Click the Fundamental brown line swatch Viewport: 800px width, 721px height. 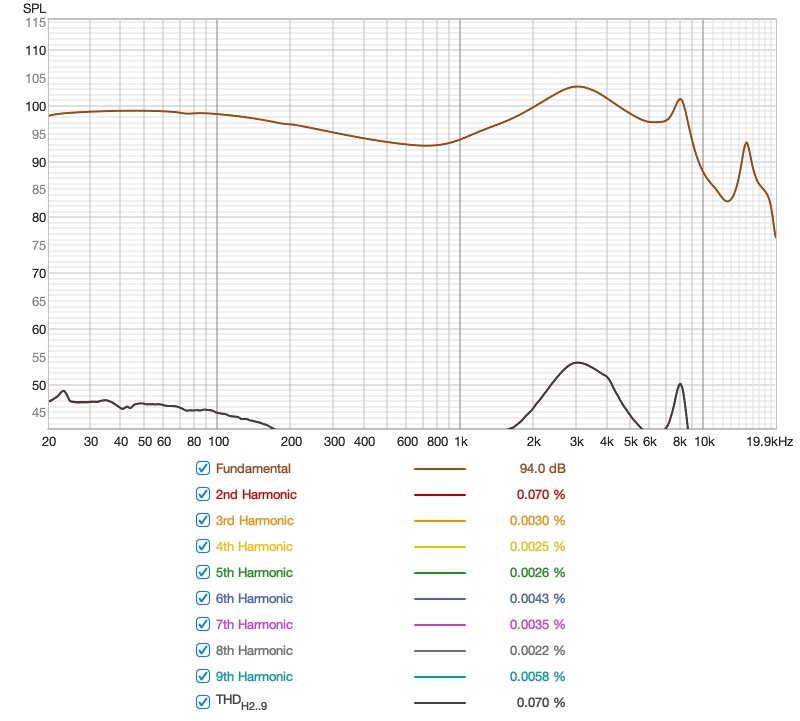(440, 469)
